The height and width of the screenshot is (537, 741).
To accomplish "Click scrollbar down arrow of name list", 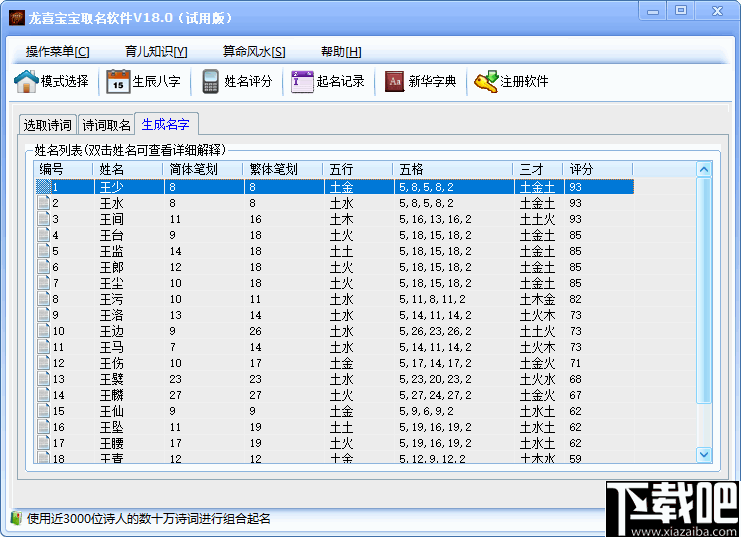I will (x=704, y=455).
